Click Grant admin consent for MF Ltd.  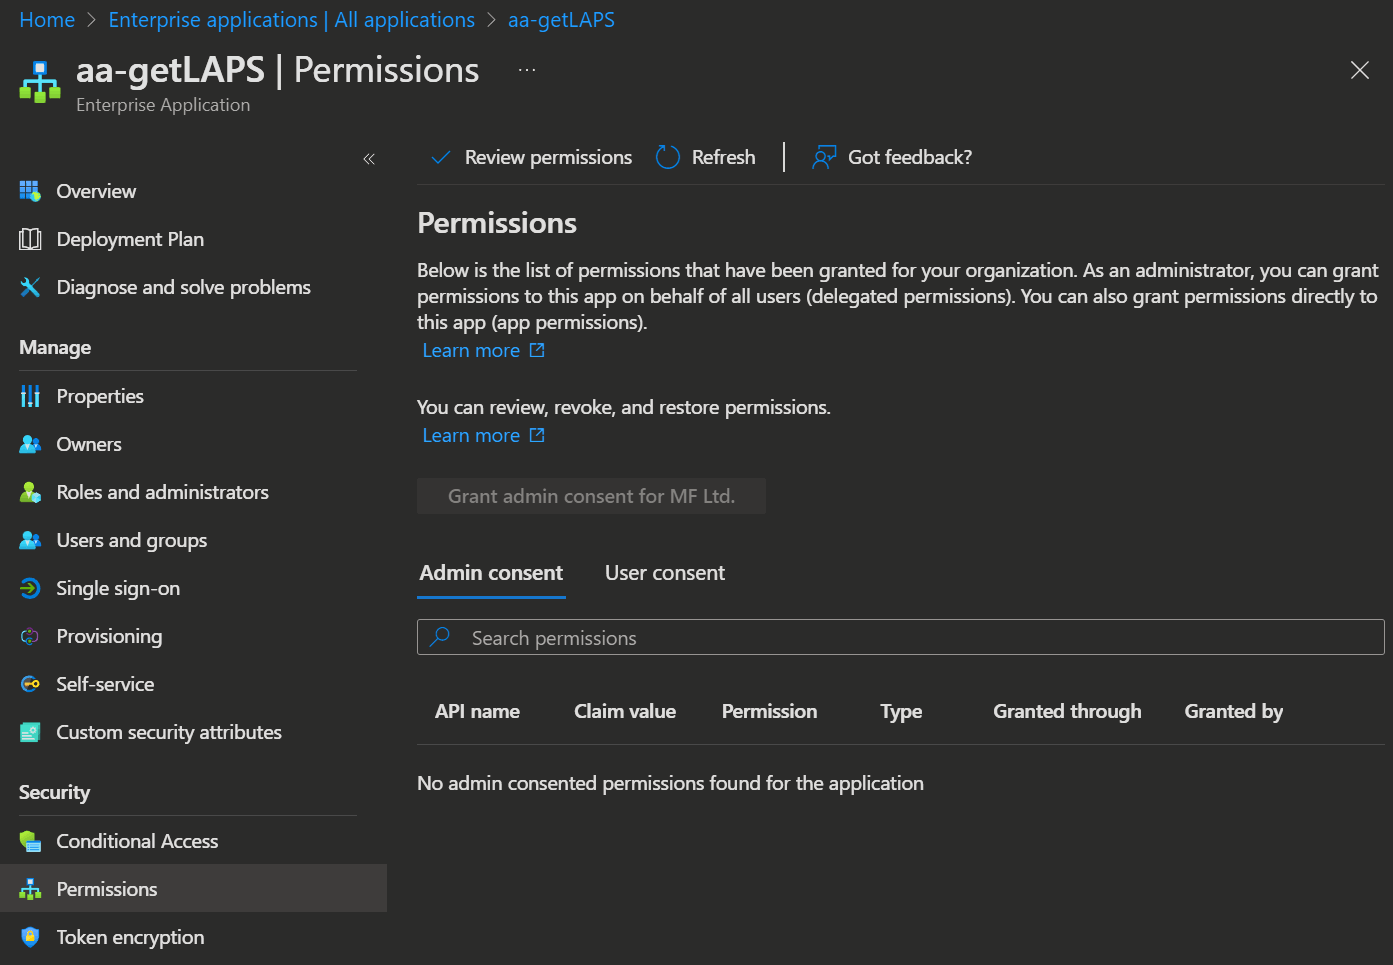pos(591,496)
